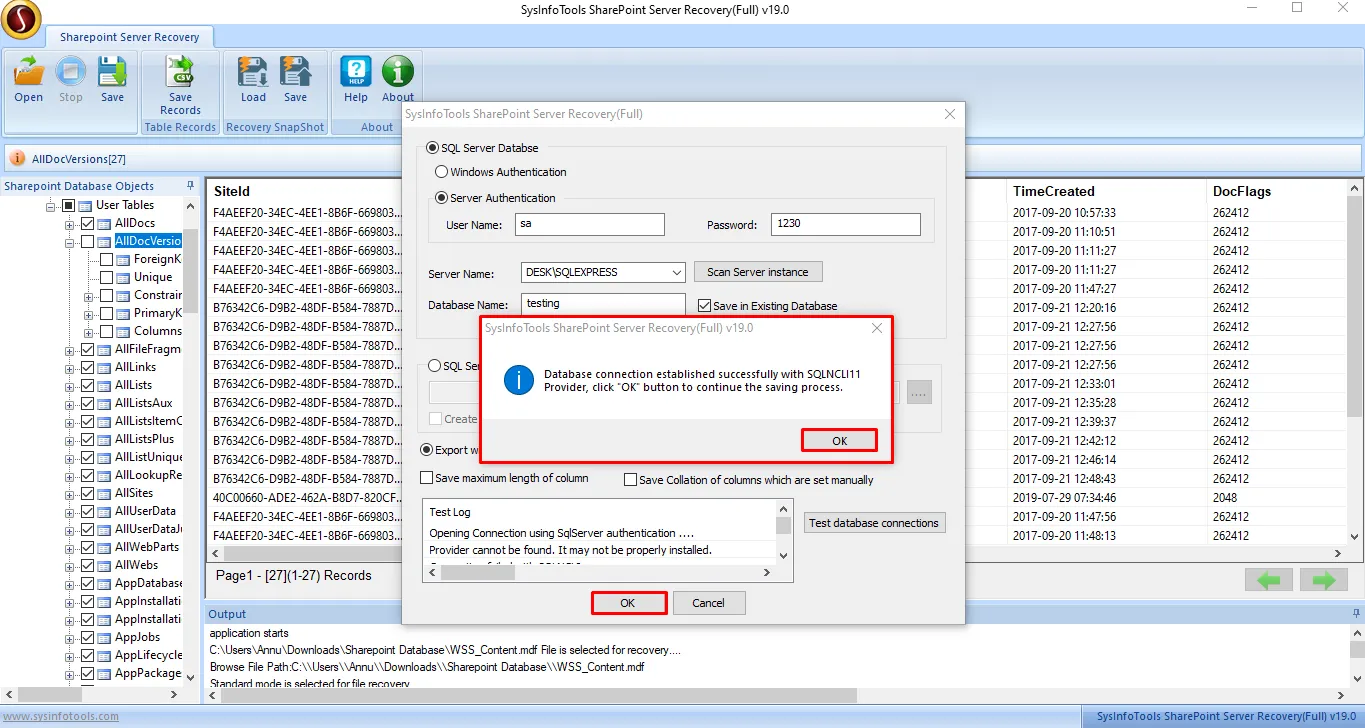Expand the AllDocs tree node
The image size is (1365, 728).
tap(70, 223)
